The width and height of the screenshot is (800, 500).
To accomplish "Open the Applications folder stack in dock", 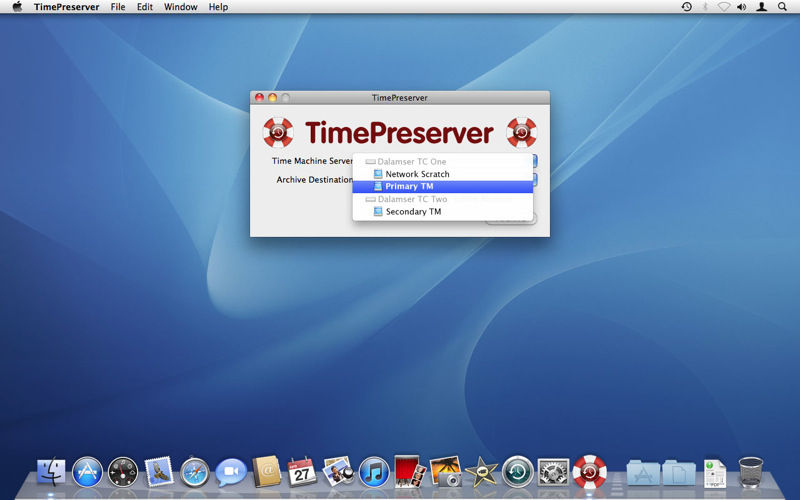I will (x=643, y=472).
